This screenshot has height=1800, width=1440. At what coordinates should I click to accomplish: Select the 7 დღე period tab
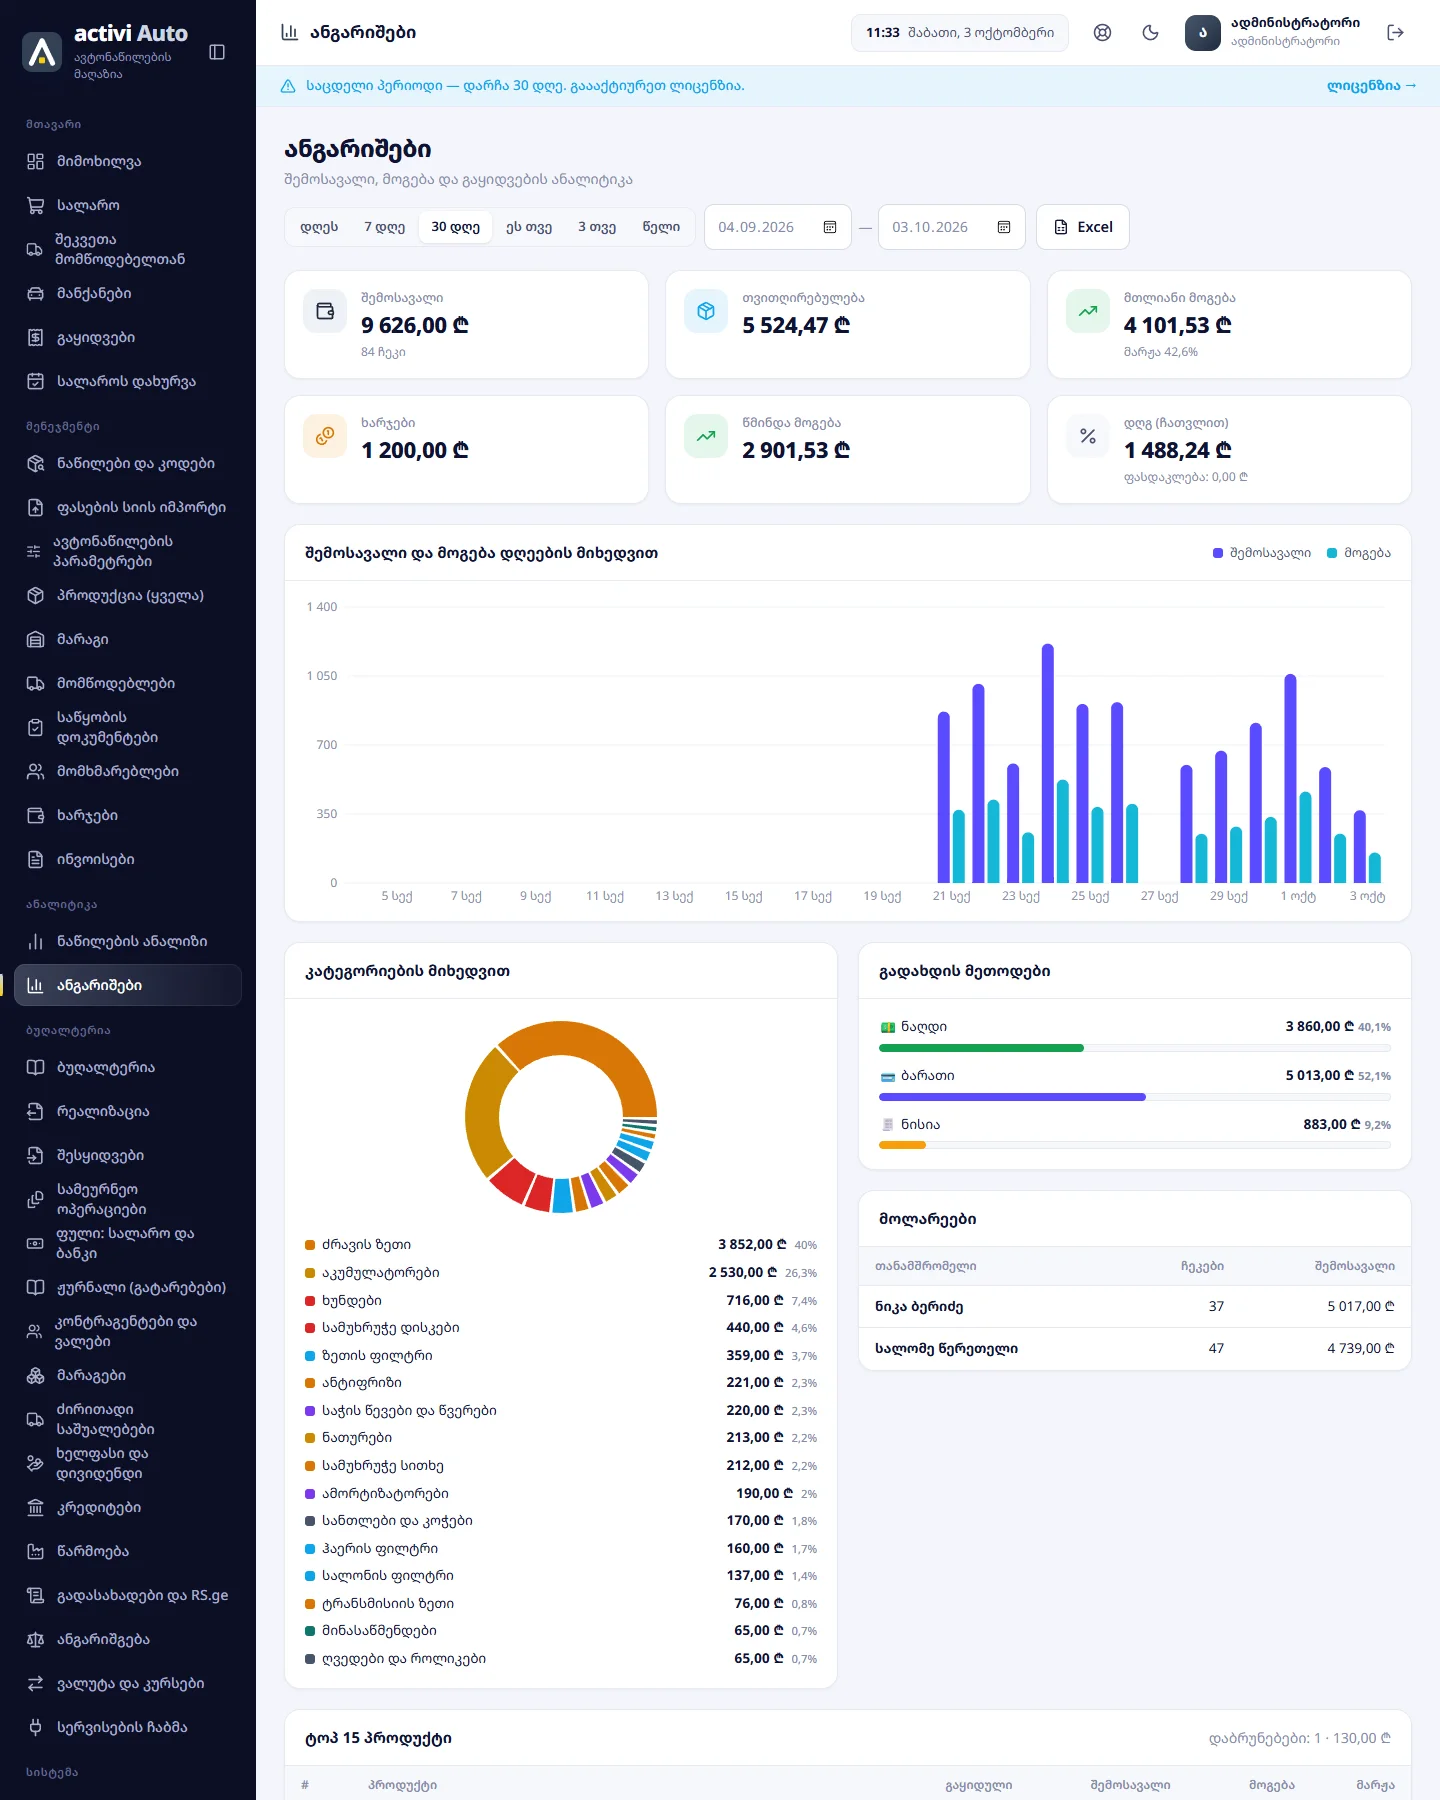tap(385, 227)
